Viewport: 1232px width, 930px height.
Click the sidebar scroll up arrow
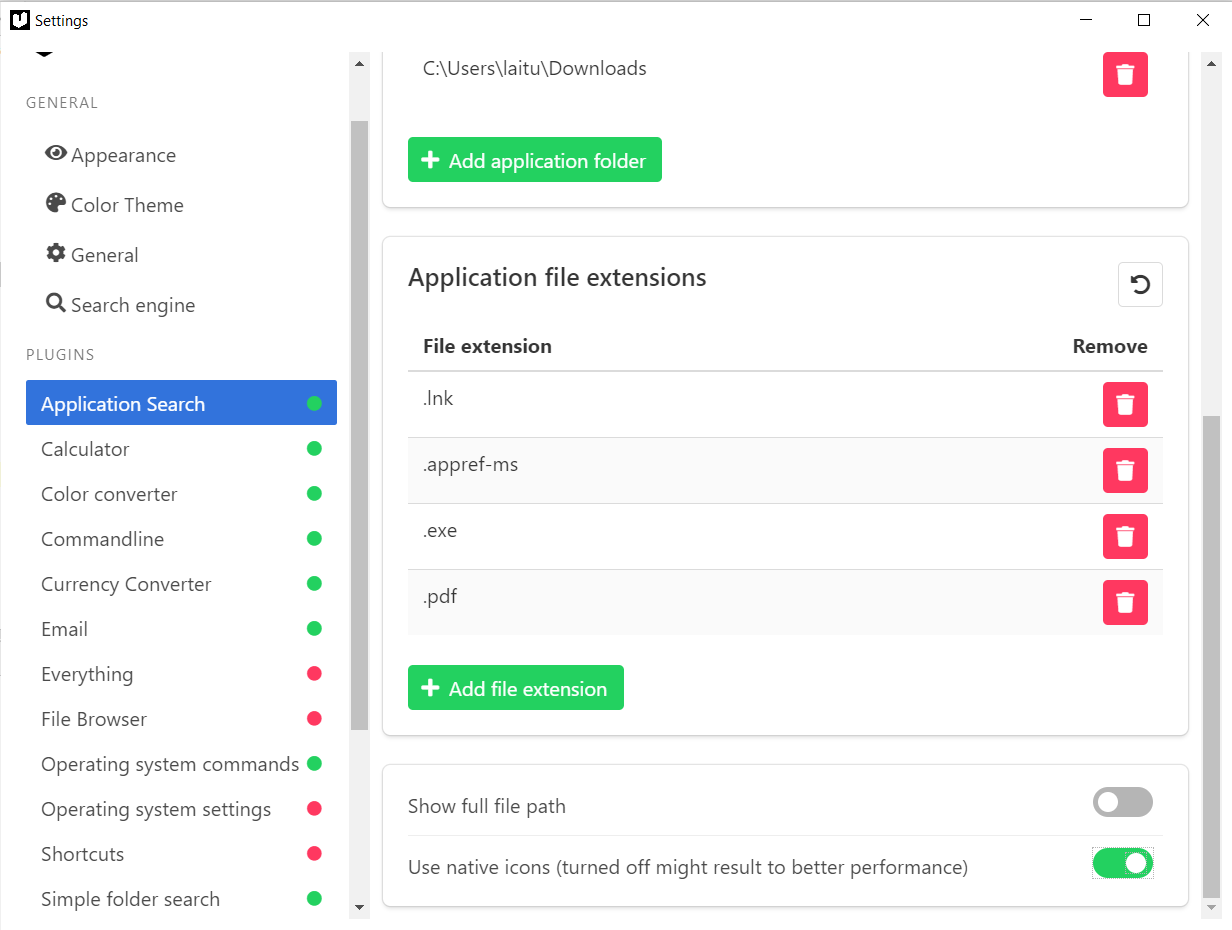[360, 63]
